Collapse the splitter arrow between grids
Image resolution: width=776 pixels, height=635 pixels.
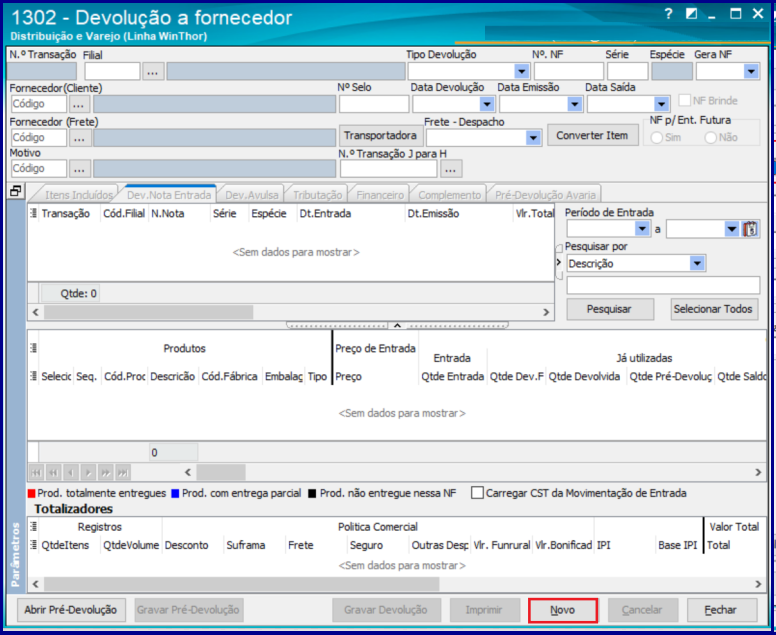pyautogui.click(x=397, y=325)
